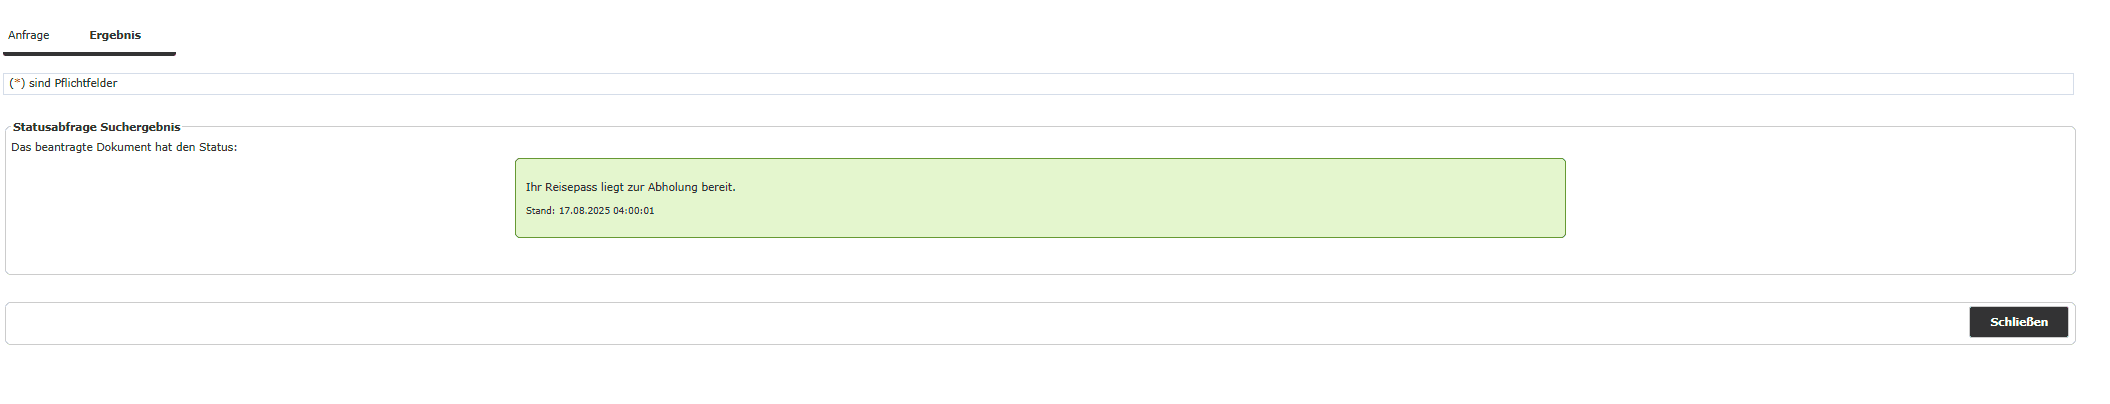Select the Ergebnis tab
Viewport: 2110px width, 404px height.
pos(115,35)
